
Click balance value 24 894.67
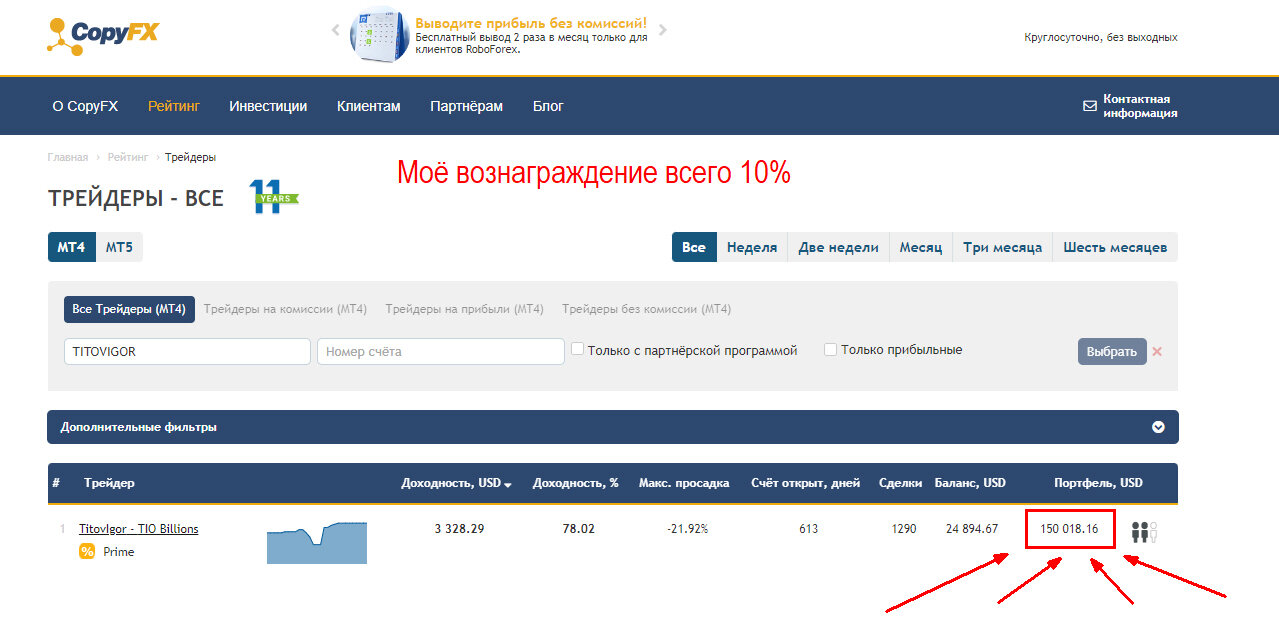972,529
